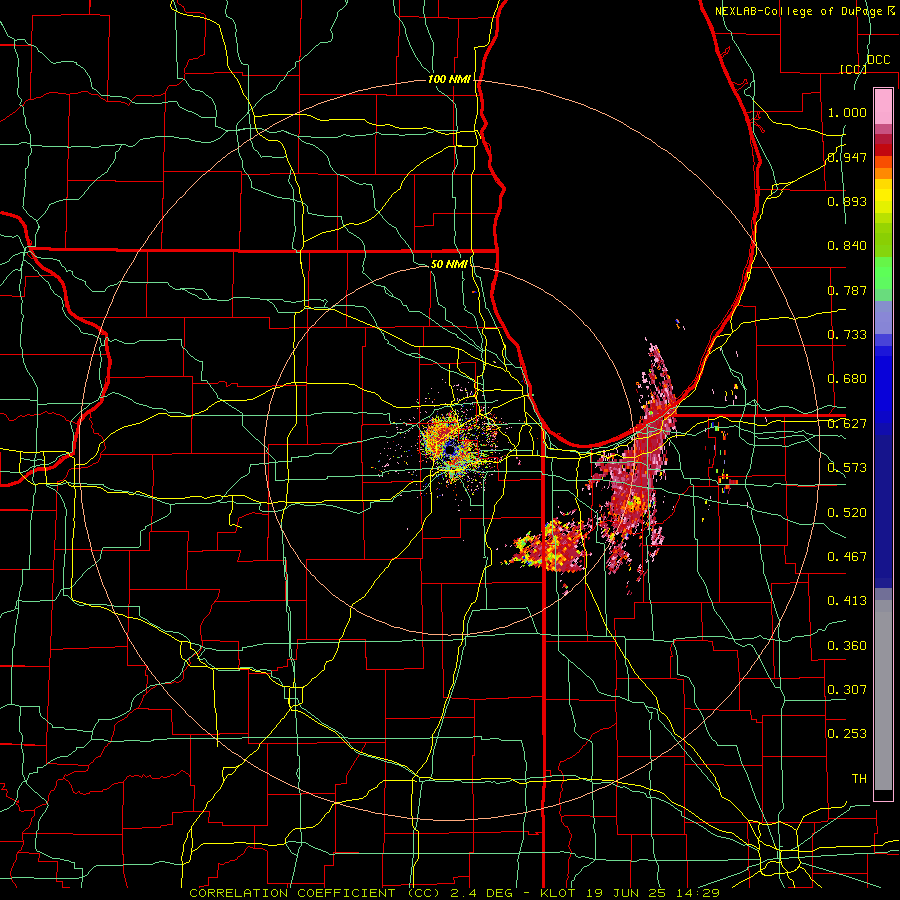This screenshot has width=900, height=900.
Task: Click the DCC label above the scale
Action: [878, 60]
